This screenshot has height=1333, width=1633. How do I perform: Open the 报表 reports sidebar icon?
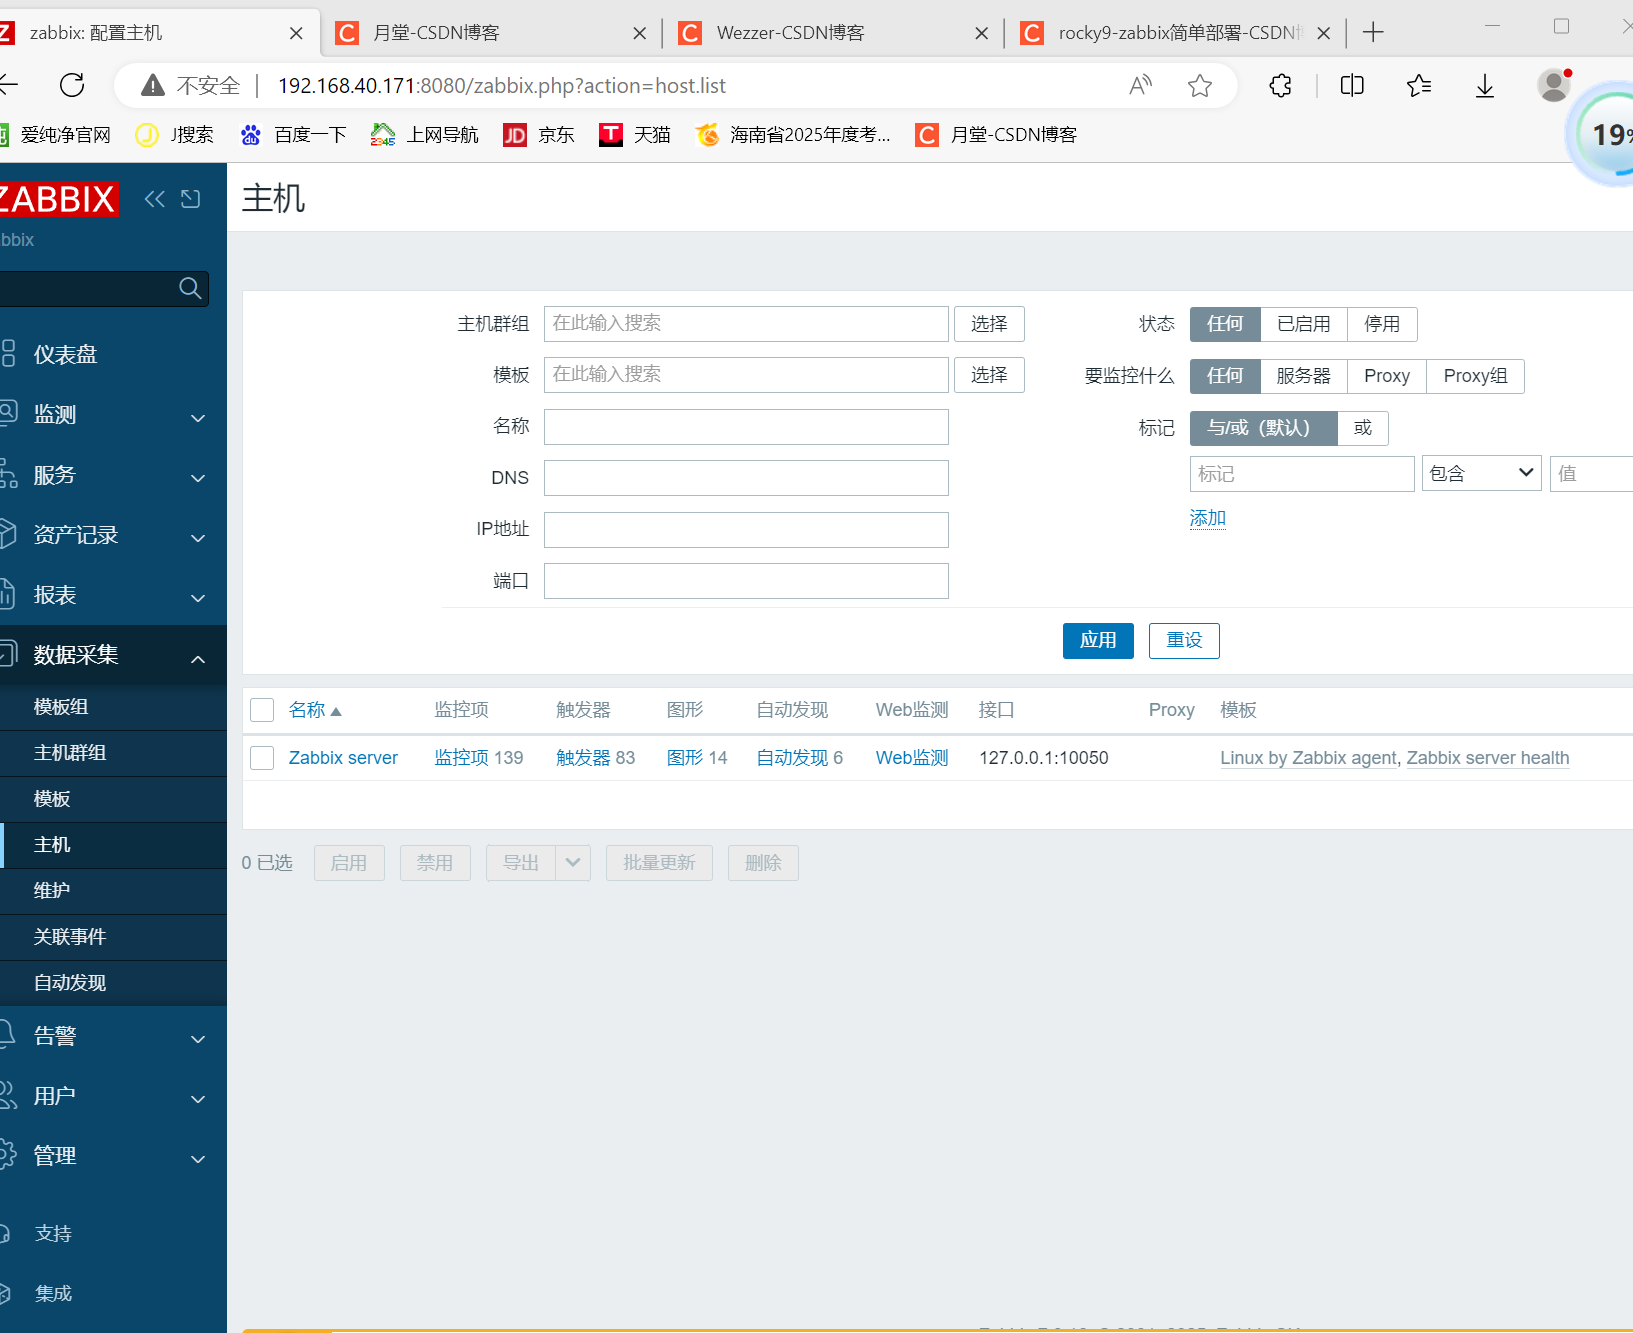pyautogui.click(x=10, y=595)
